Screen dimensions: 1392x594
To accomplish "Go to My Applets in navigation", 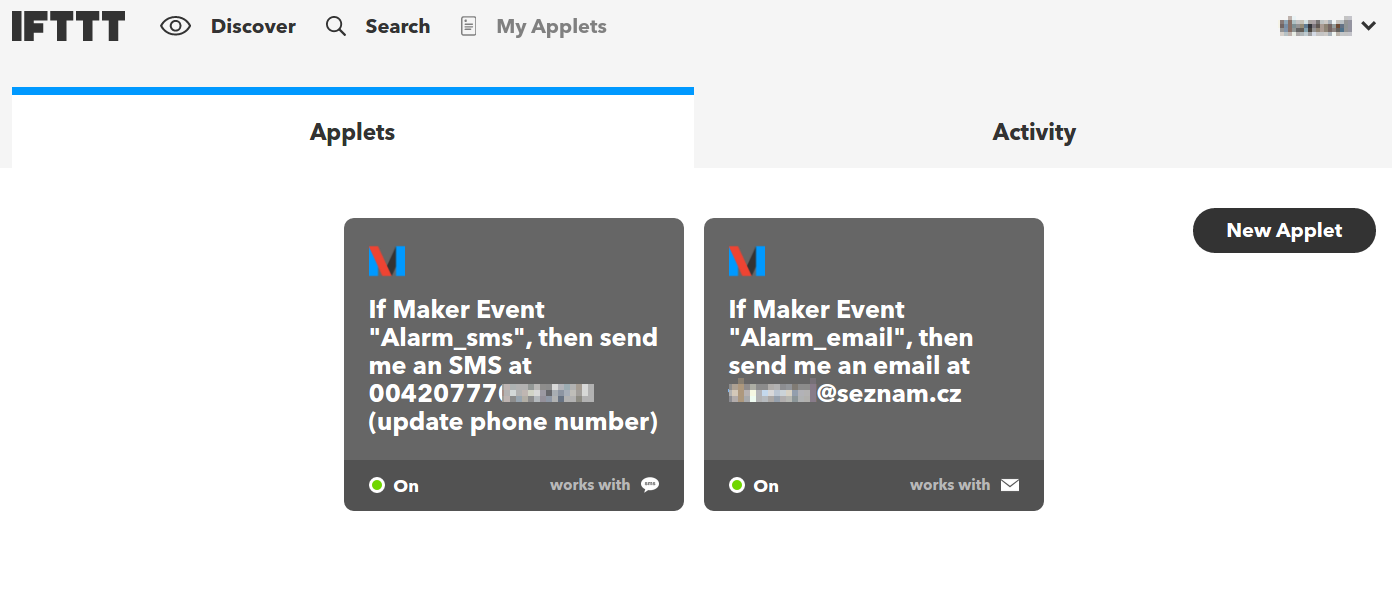I will coord(551,27).
